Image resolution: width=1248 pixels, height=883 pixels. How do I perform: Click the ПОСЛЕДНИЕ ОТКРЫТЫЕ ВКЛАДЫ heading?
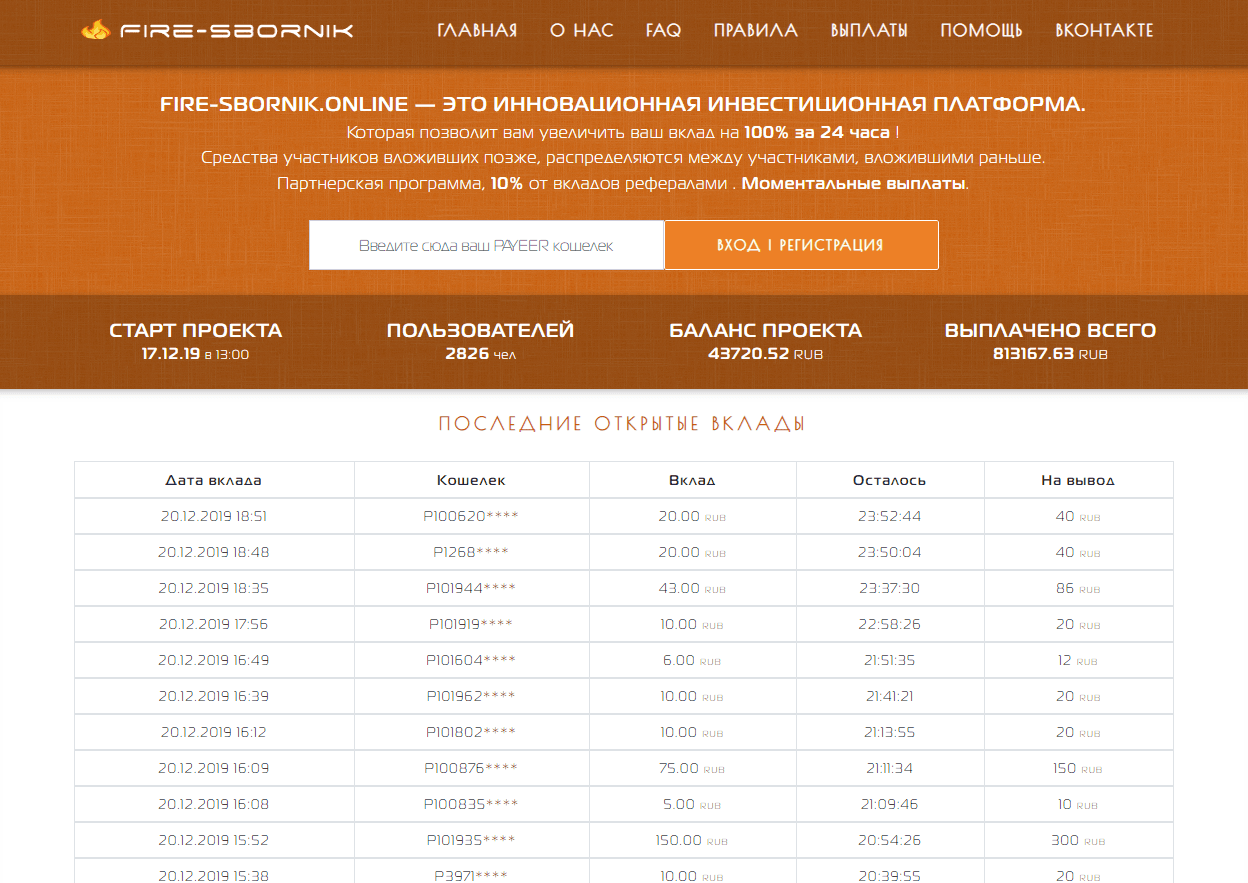click(x=622, y=424)
